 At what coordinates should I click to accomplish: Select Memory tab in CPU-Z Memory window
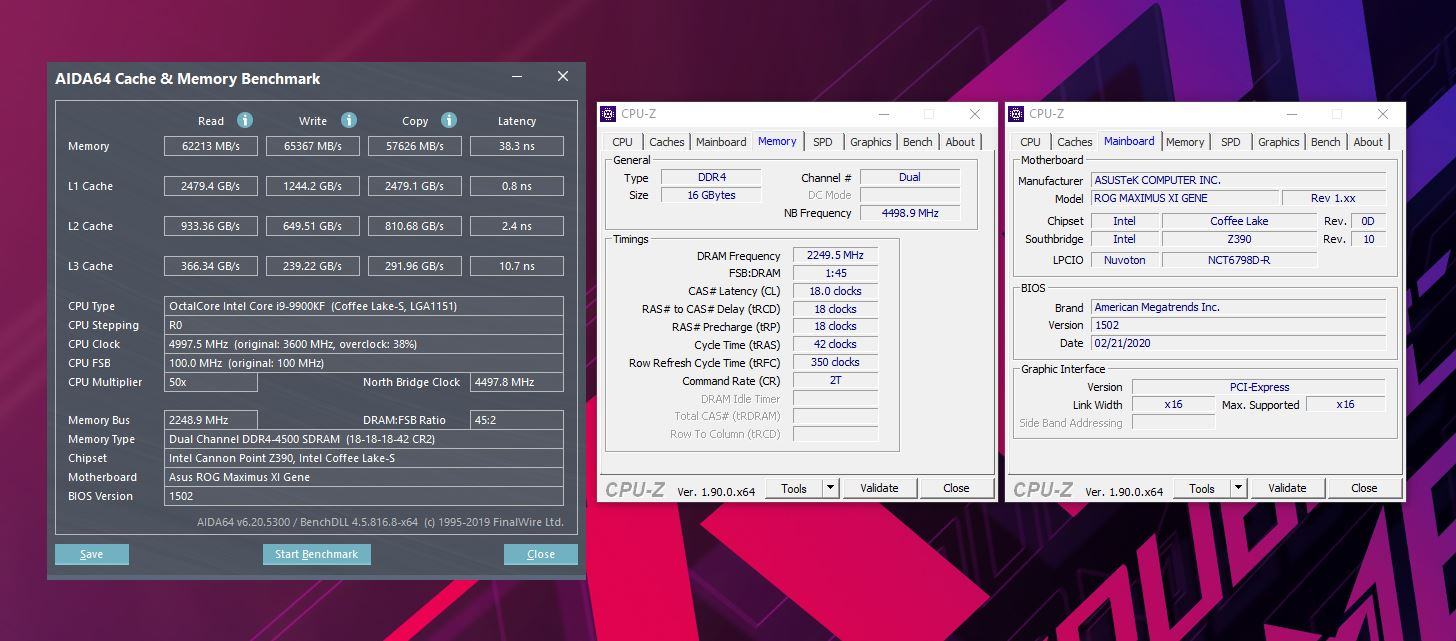(777, 141)
